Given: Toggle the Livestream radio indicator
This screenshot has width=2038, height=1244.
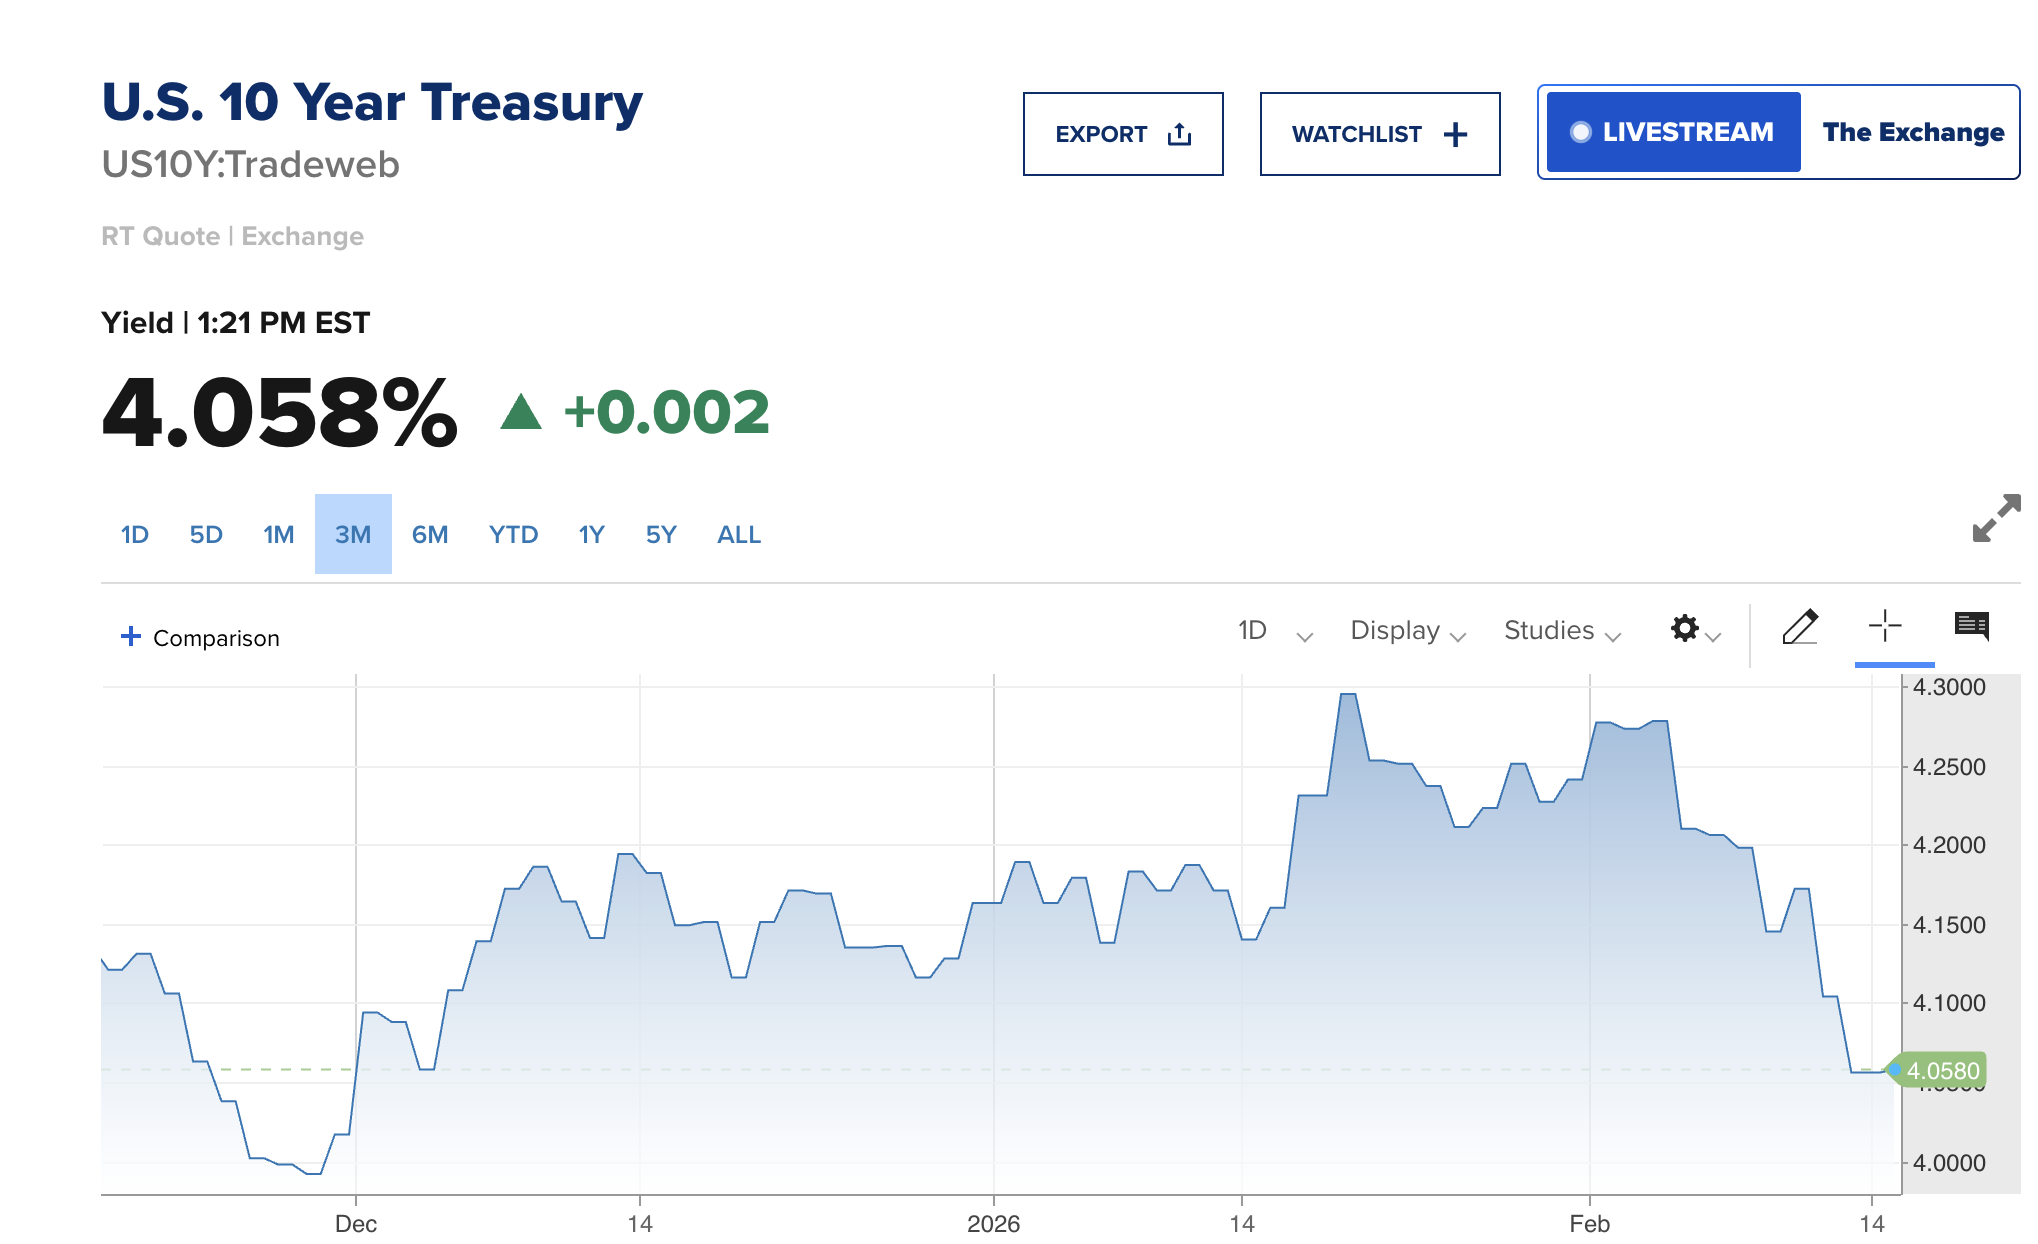Looking at the screenshot, I should pyautogui.click(x=1581, y=131).
